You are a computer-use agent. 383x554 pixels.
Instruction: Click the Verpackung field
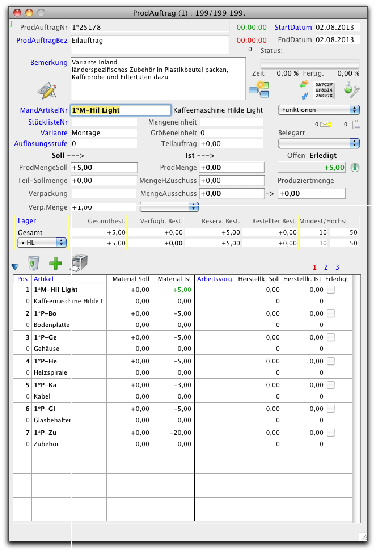pyautogui.click(x=104, y=194)
